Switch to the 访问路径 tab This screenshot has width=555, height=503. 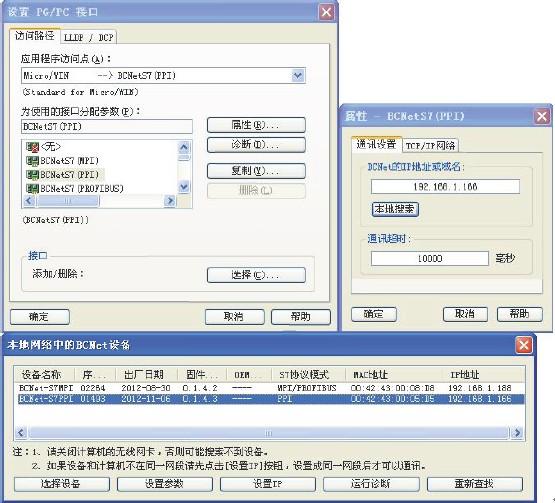pyautogui.click(x=35, y=36)
